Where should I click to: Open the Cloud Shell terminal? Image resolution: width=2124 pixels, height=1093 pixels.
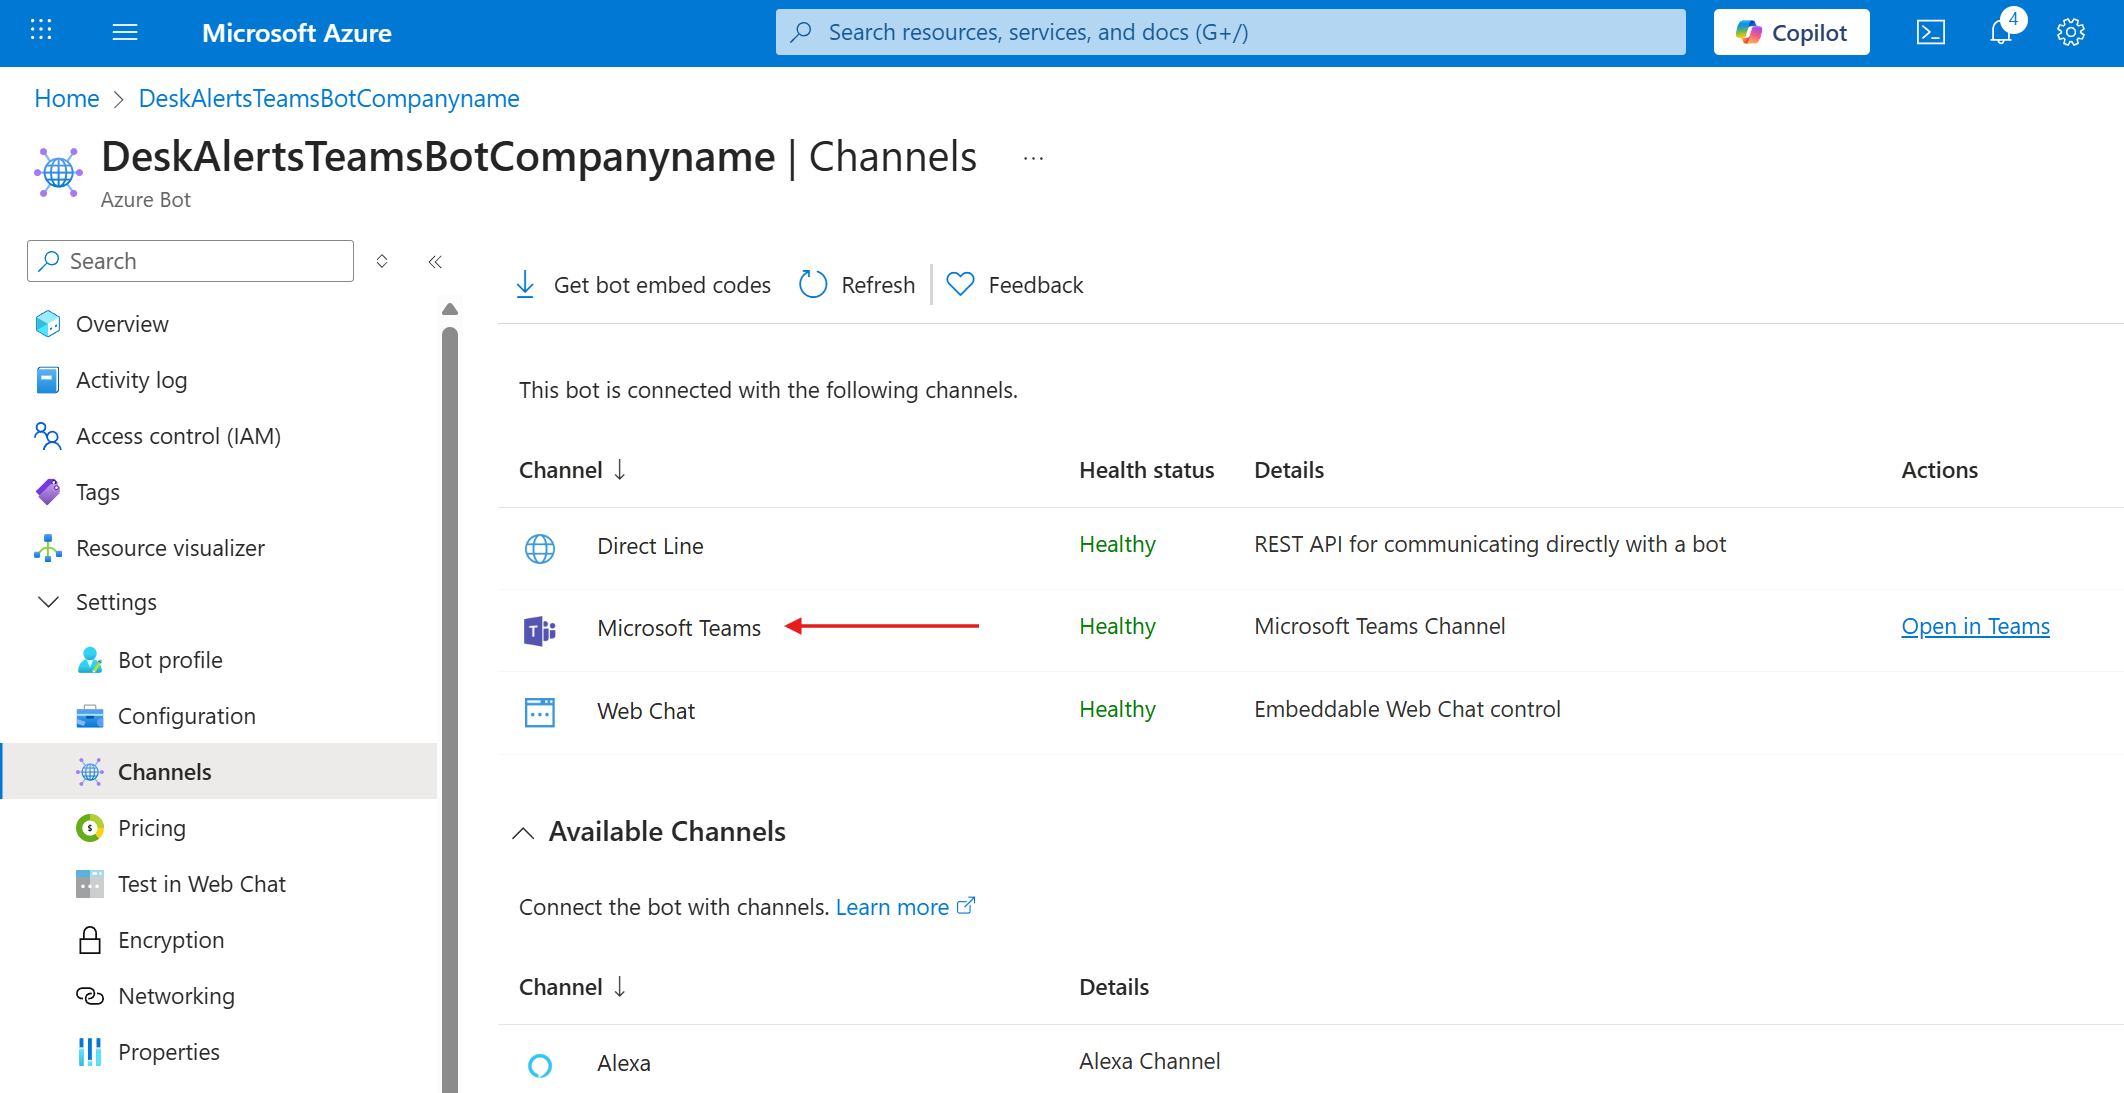1931,31
